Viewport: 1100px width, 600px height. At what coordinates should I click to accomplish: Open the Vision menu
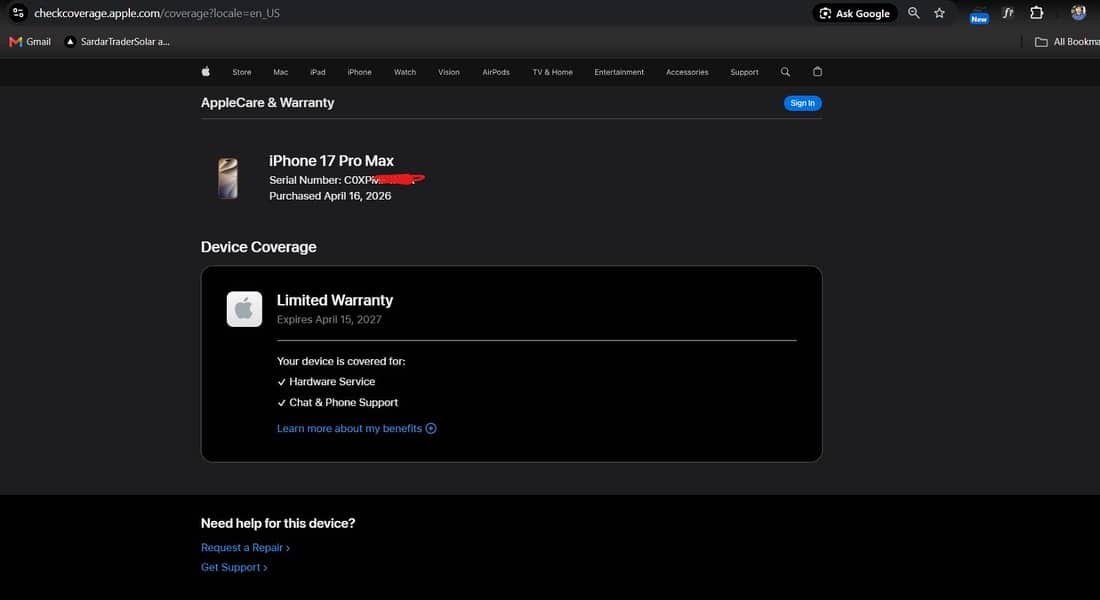click(449, 72)
